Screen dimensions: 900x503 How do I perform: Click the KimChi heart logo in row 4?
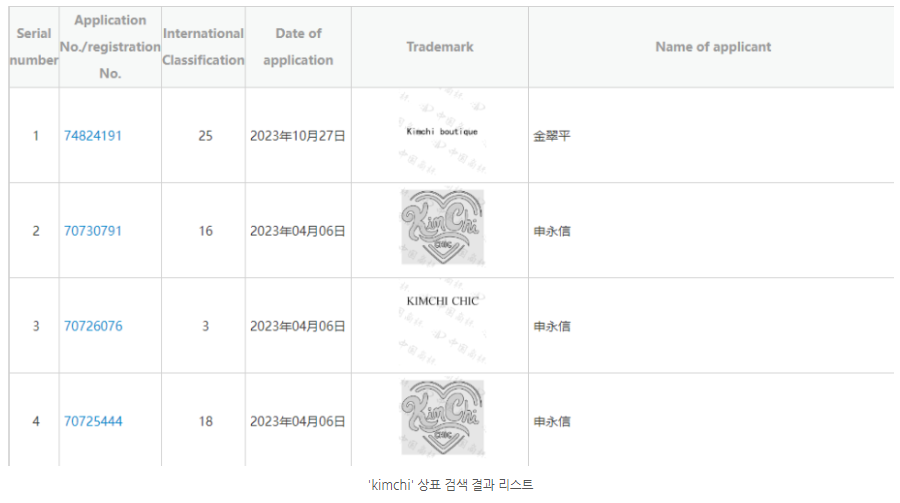coord(442,418)
